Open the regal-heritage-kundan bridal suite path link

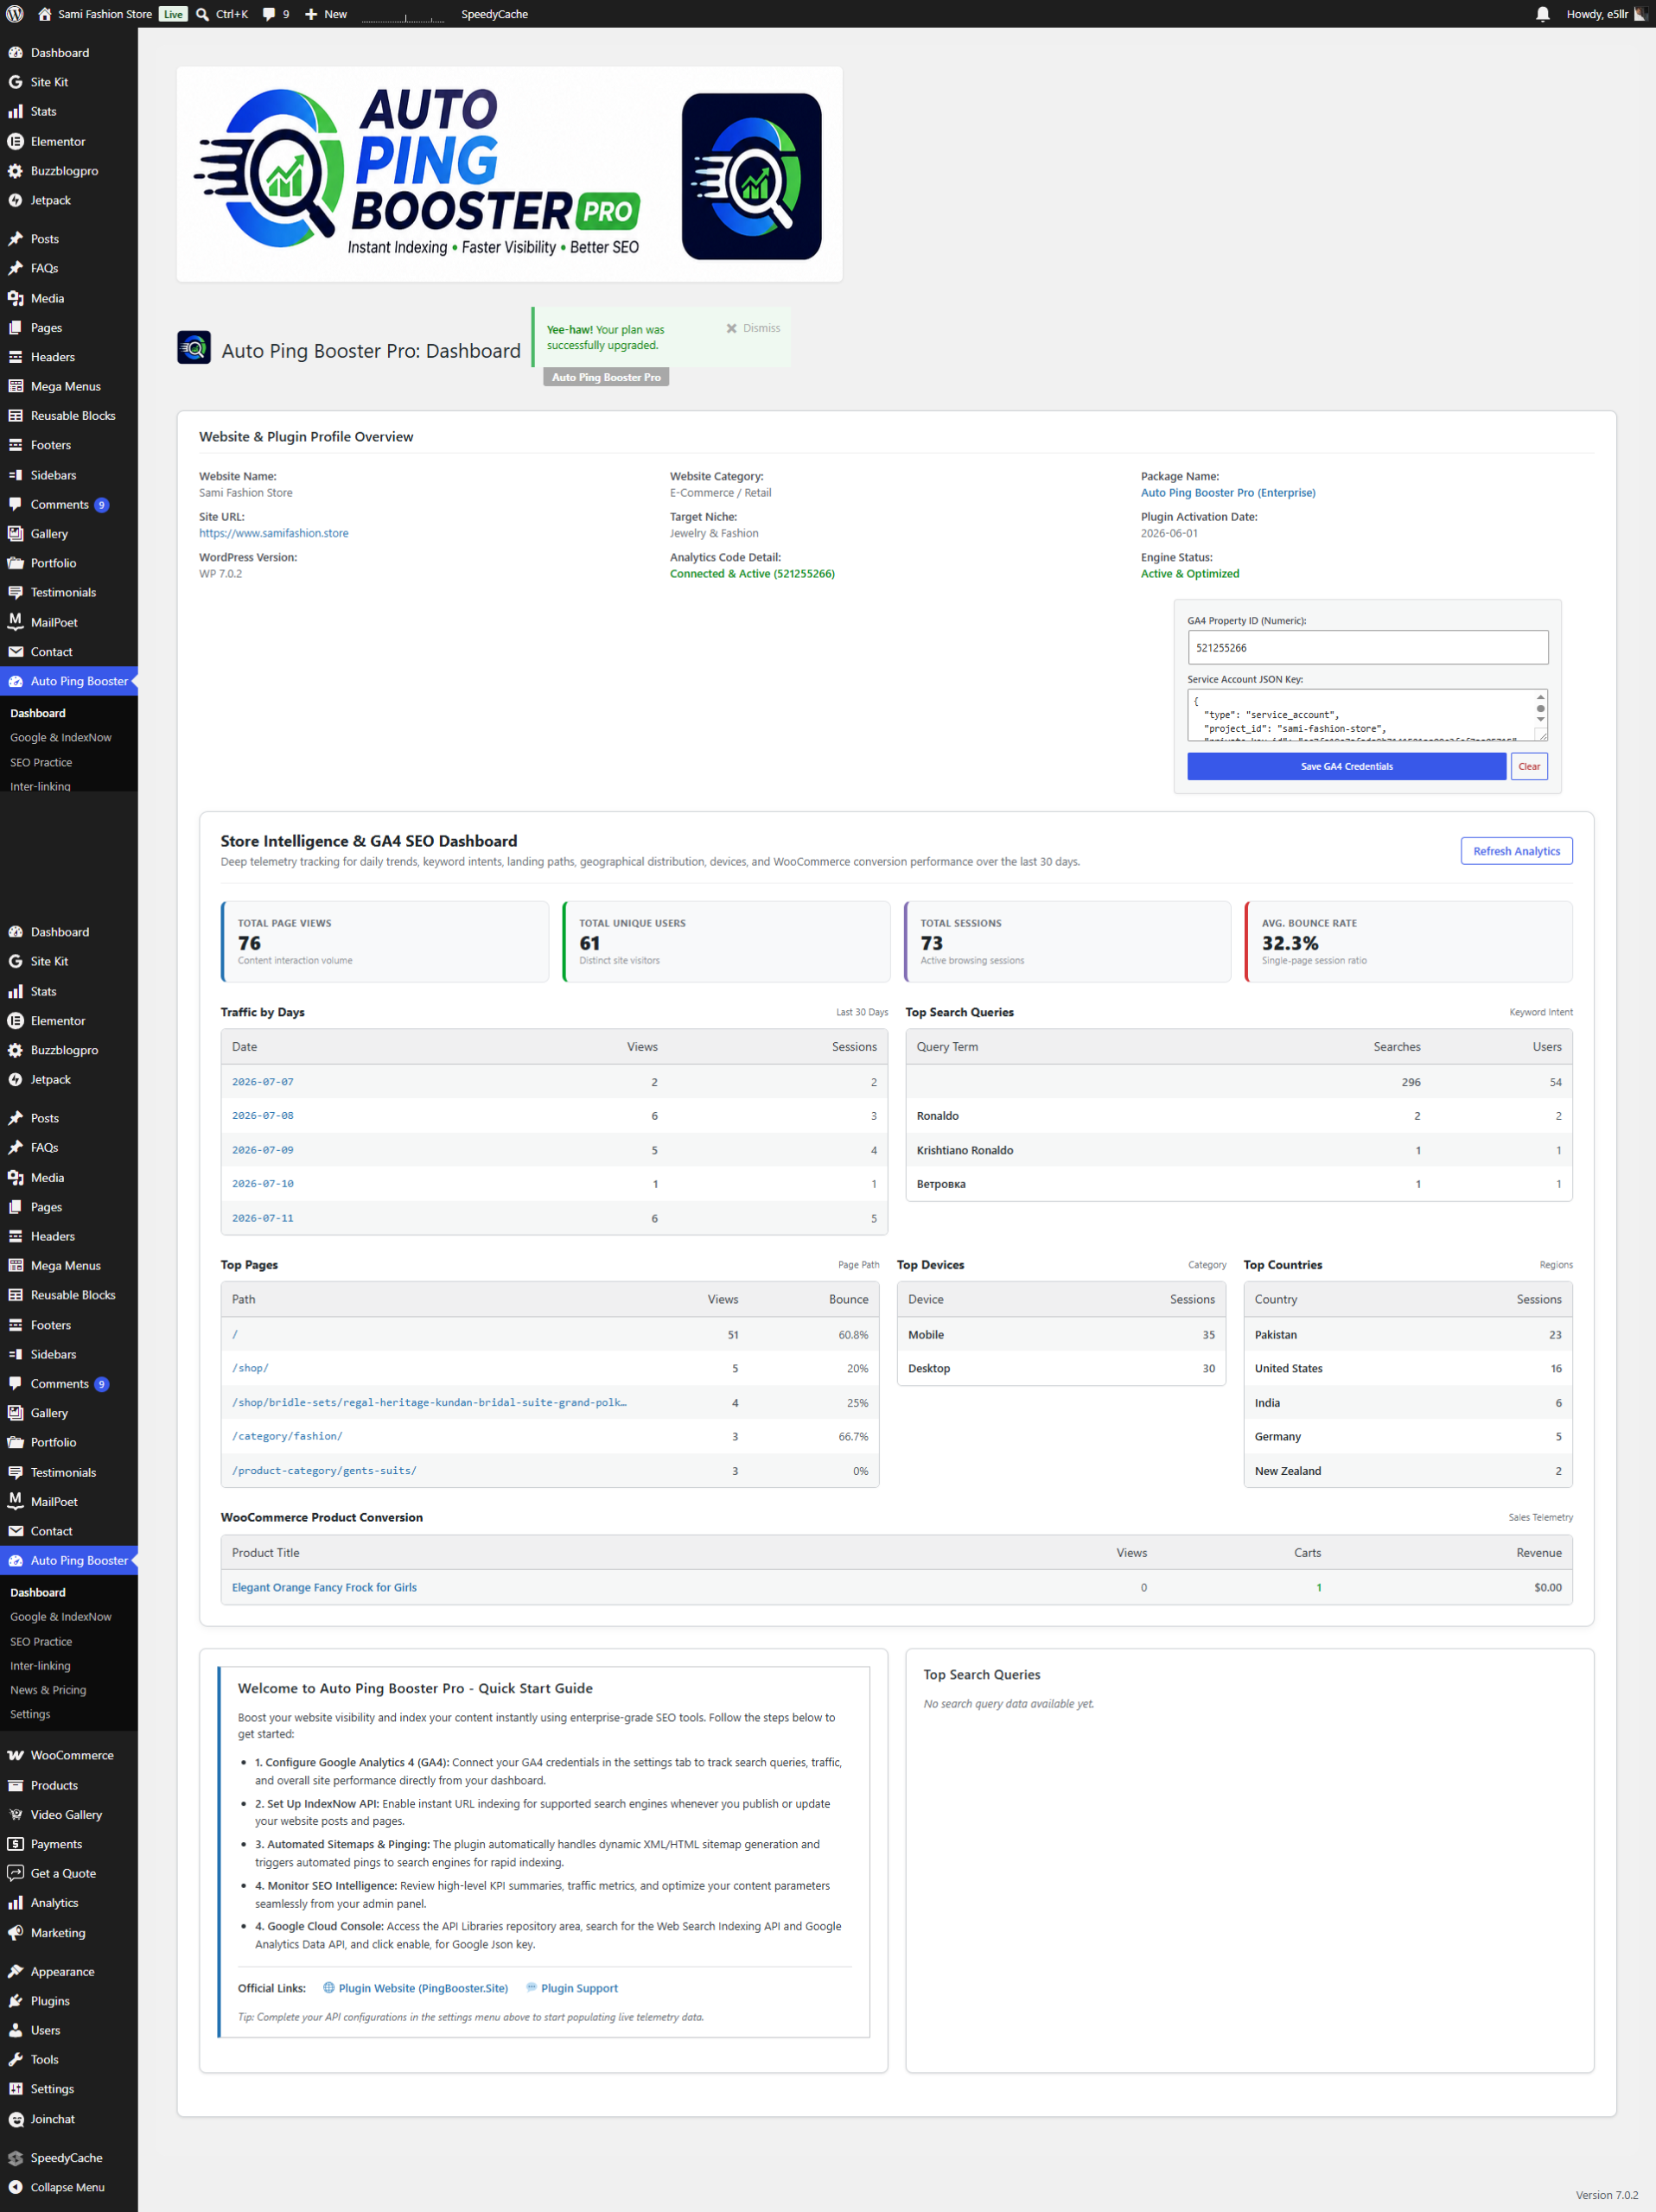click(x=429, y=1402)
